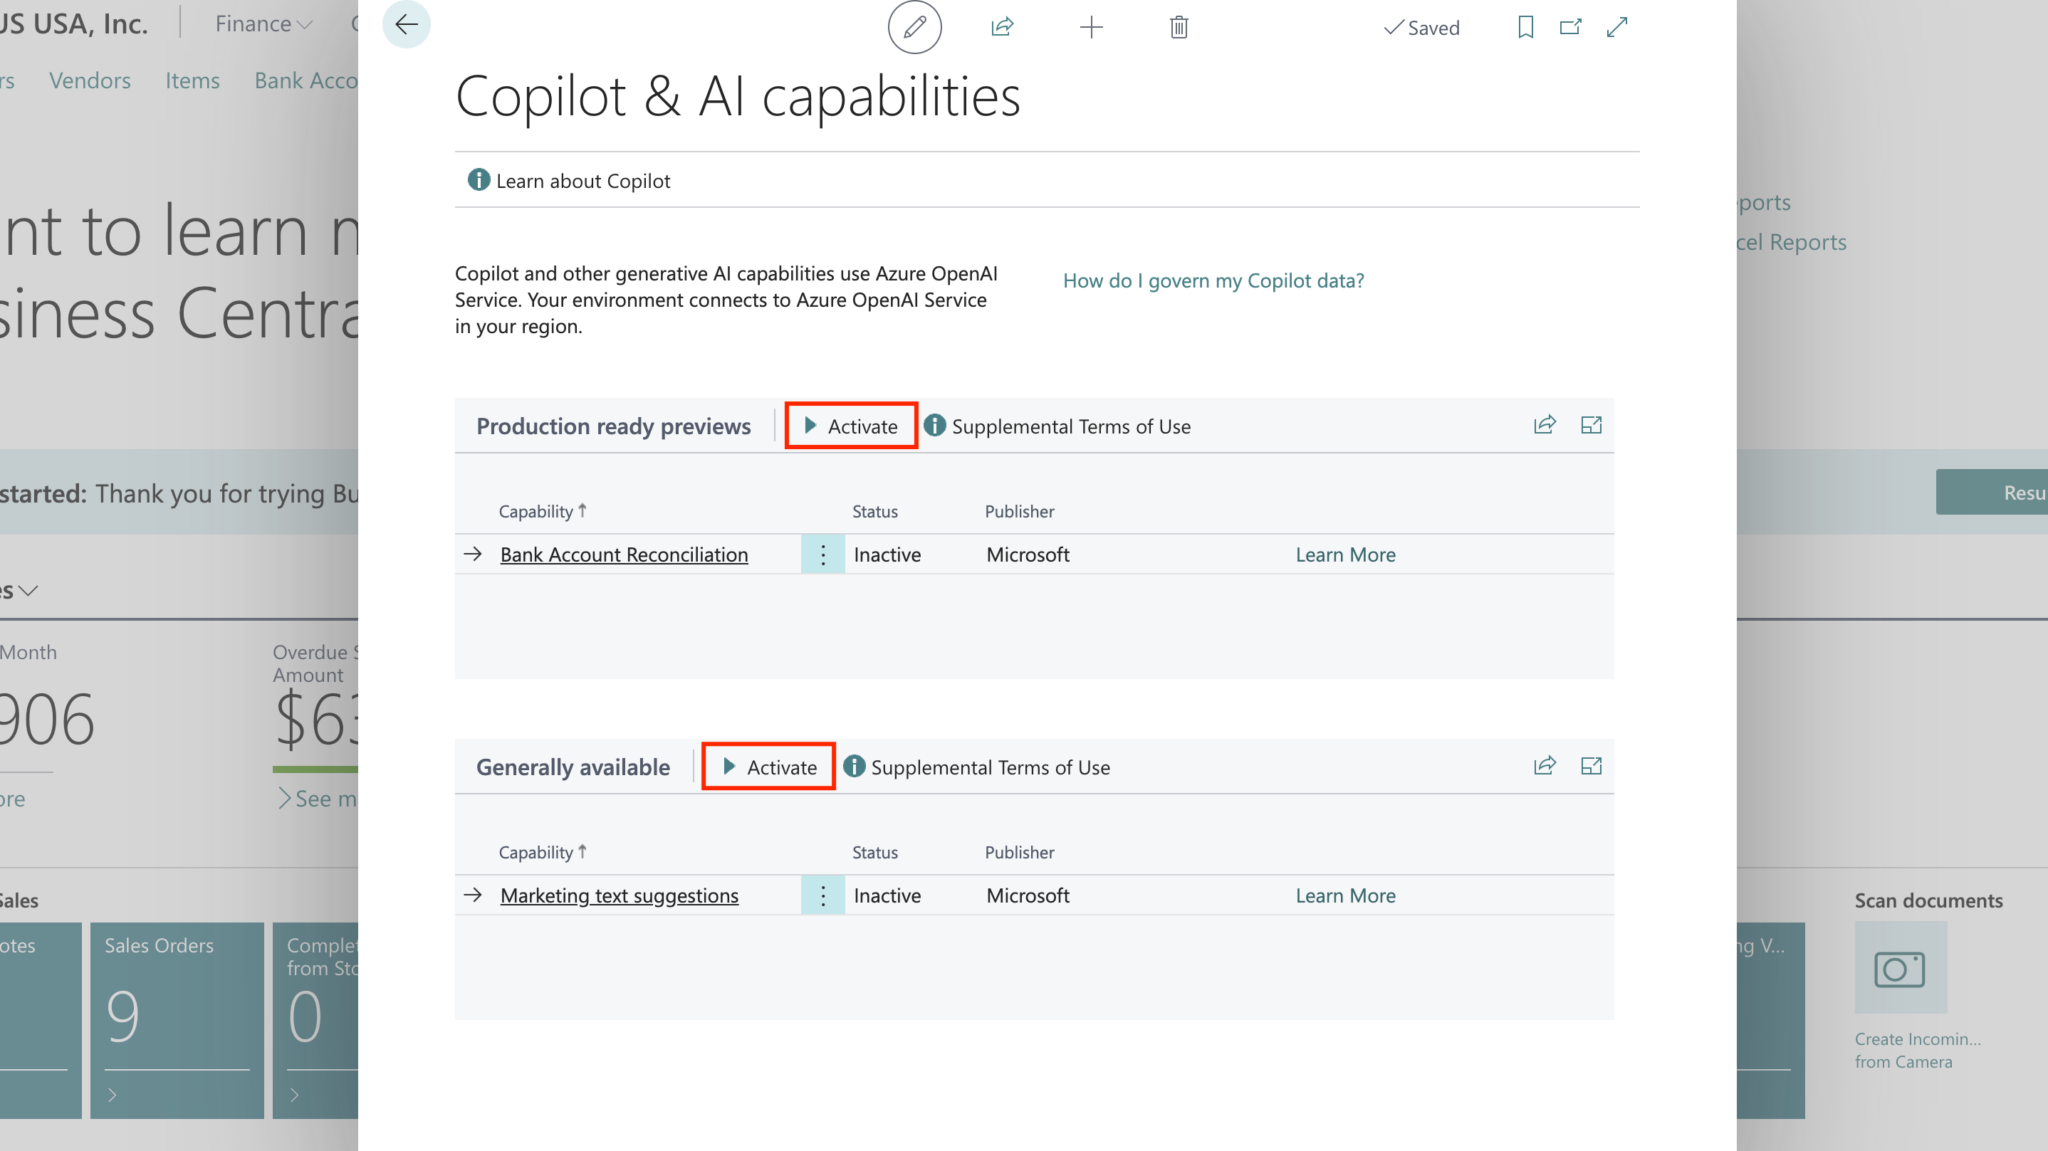2048x1151 pixels.
Task: Sort Generally available by Capability column
Action: click(543, 852)
